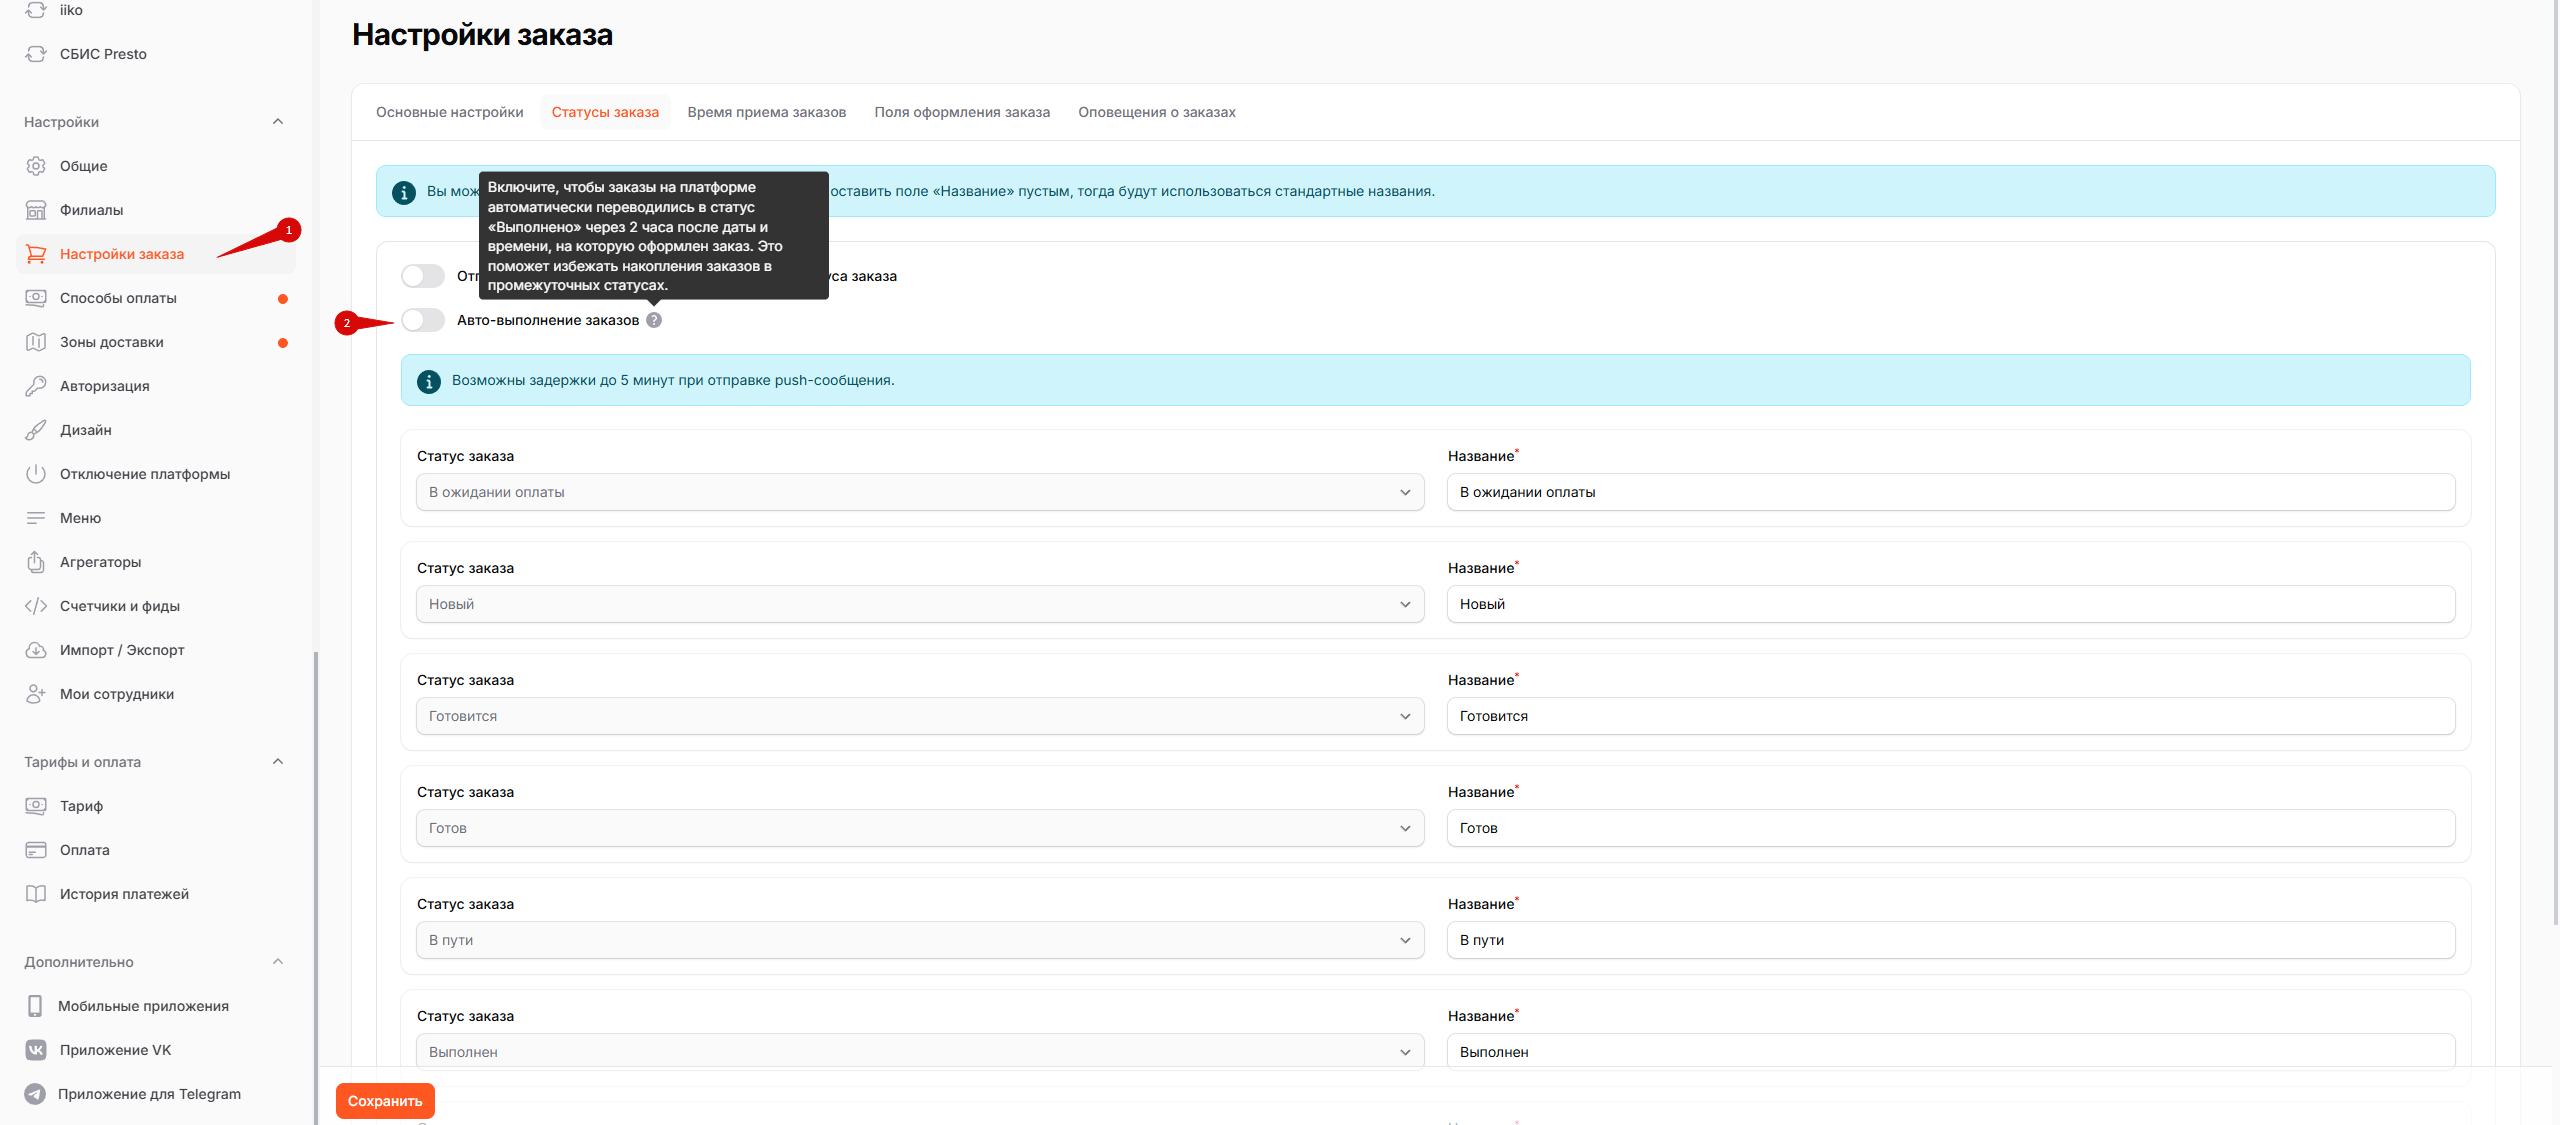The width and height of the screenshot is (2560, 1125).
Task: Click the share icon beside Агрегаторы
Action: 36,562
